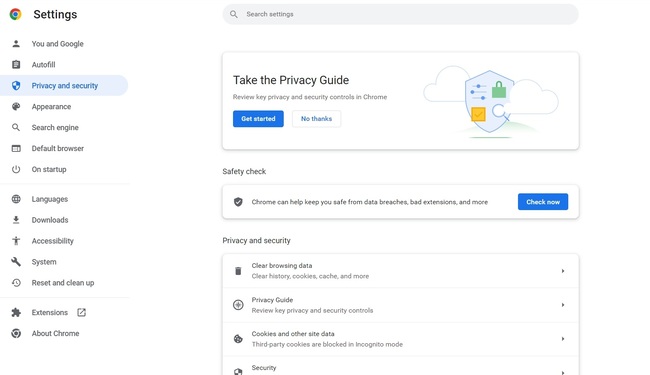Click the shield checkmark icon in Safety check
This screenshot has width=650, height=375.
[238, 202]
